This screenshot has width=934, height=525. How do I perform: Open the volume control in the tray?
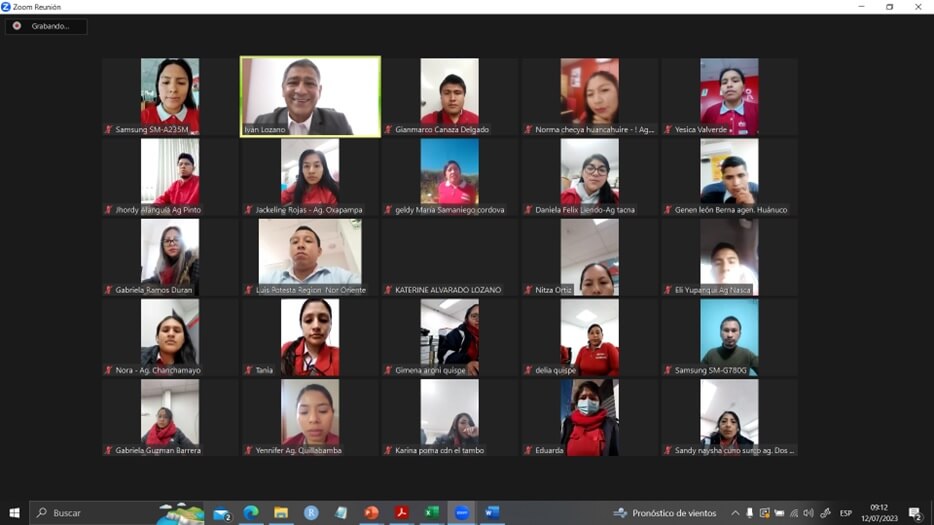(808, 513)
